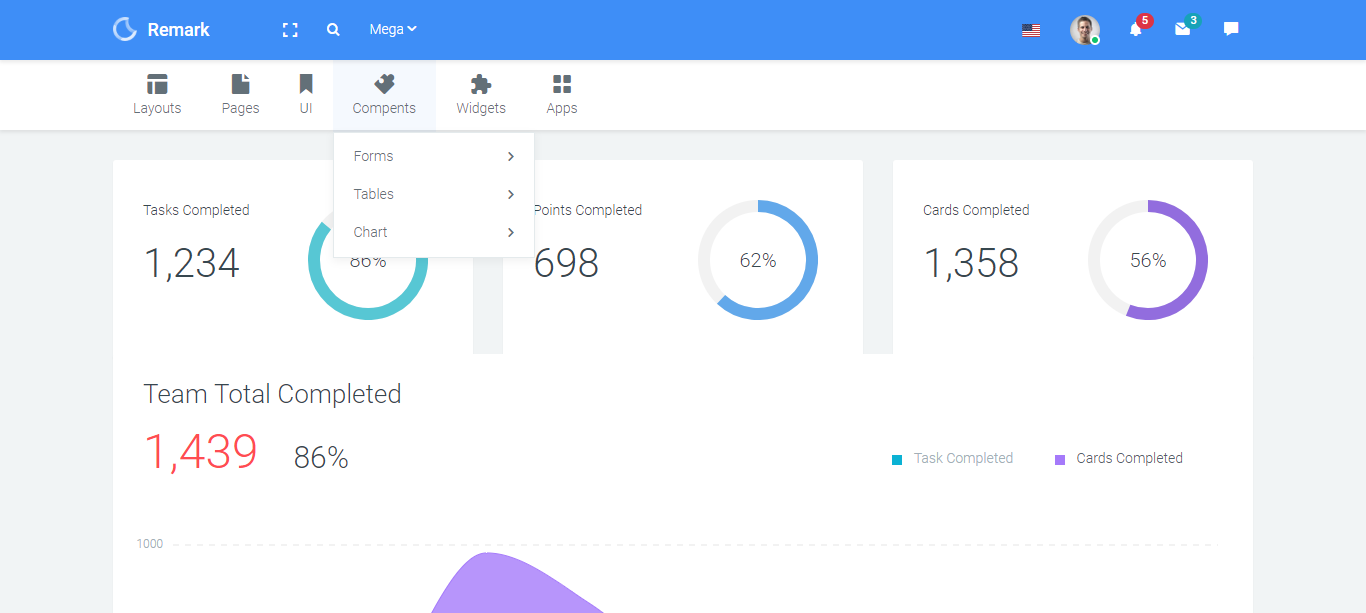This screenshot has width=1366, height=613.
Task: Click the US flag language icon
Action: point(1031,30)
